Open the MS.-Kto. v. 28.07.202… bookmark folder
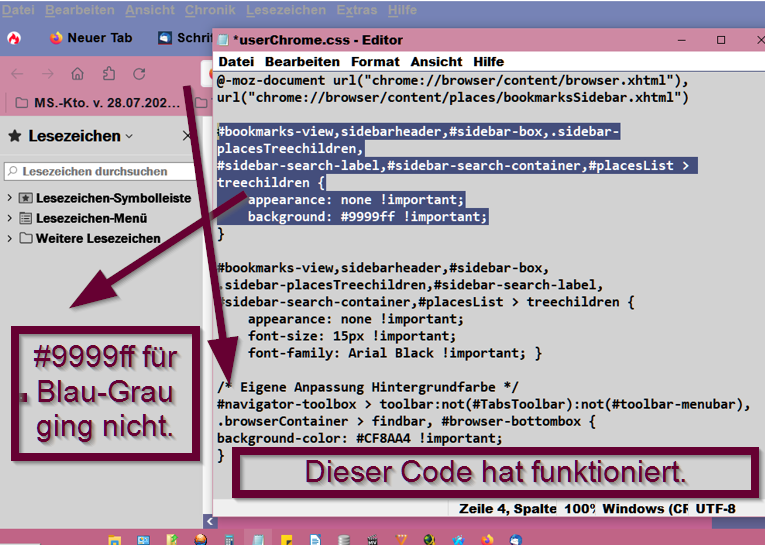Image resolution: width=765 pixels, height=545 pixels. tap(98, 103)
